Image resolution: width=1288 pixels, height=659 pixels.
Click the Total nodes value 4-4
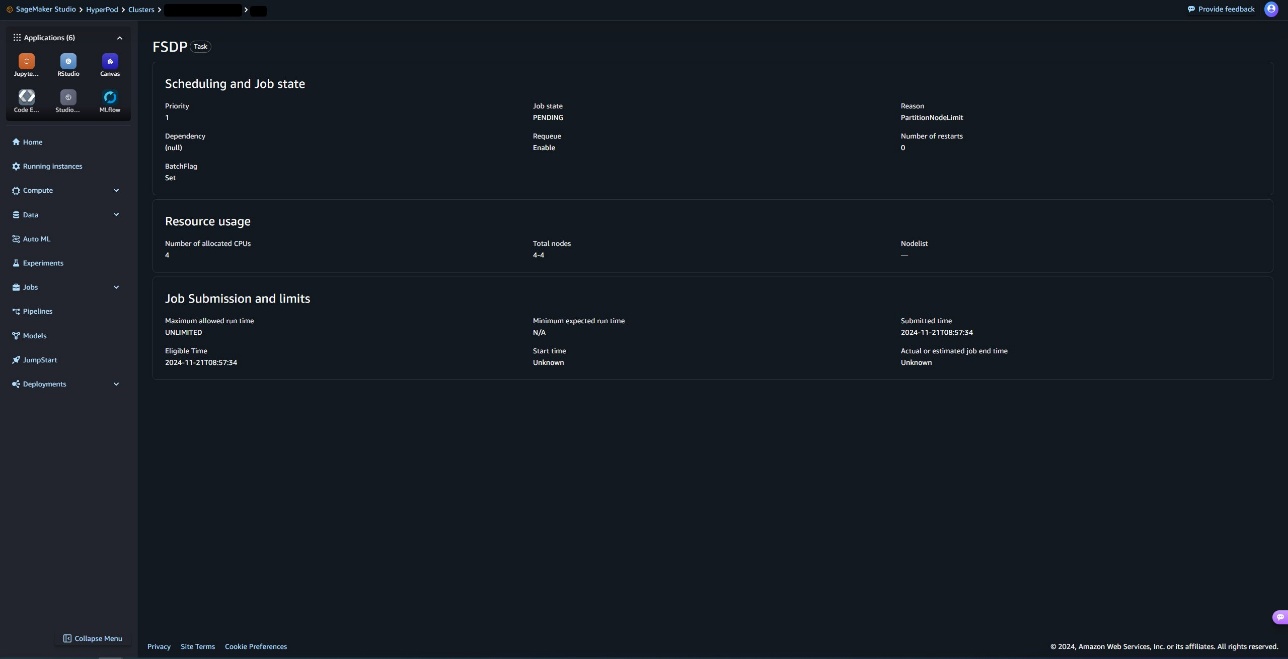click(538, 255)
